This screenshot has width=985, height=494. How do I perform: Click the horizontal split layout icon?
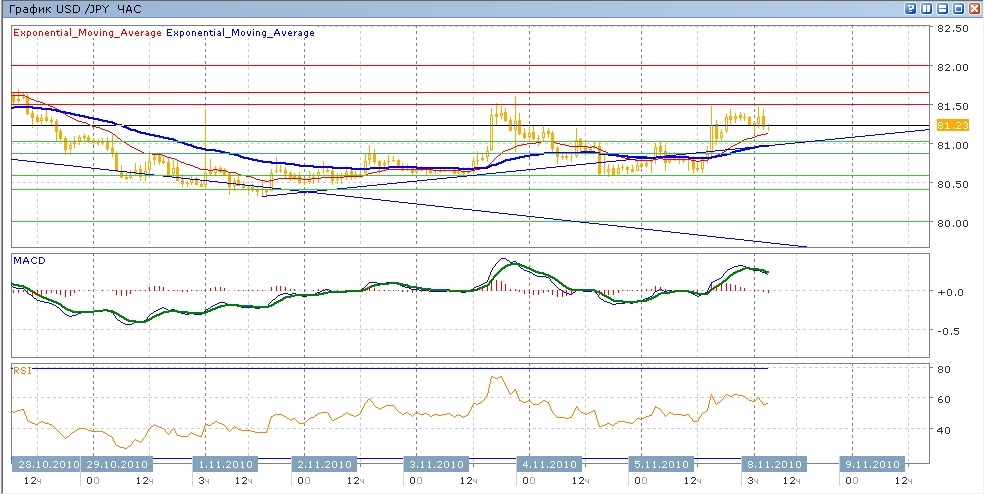click(943, 8)
